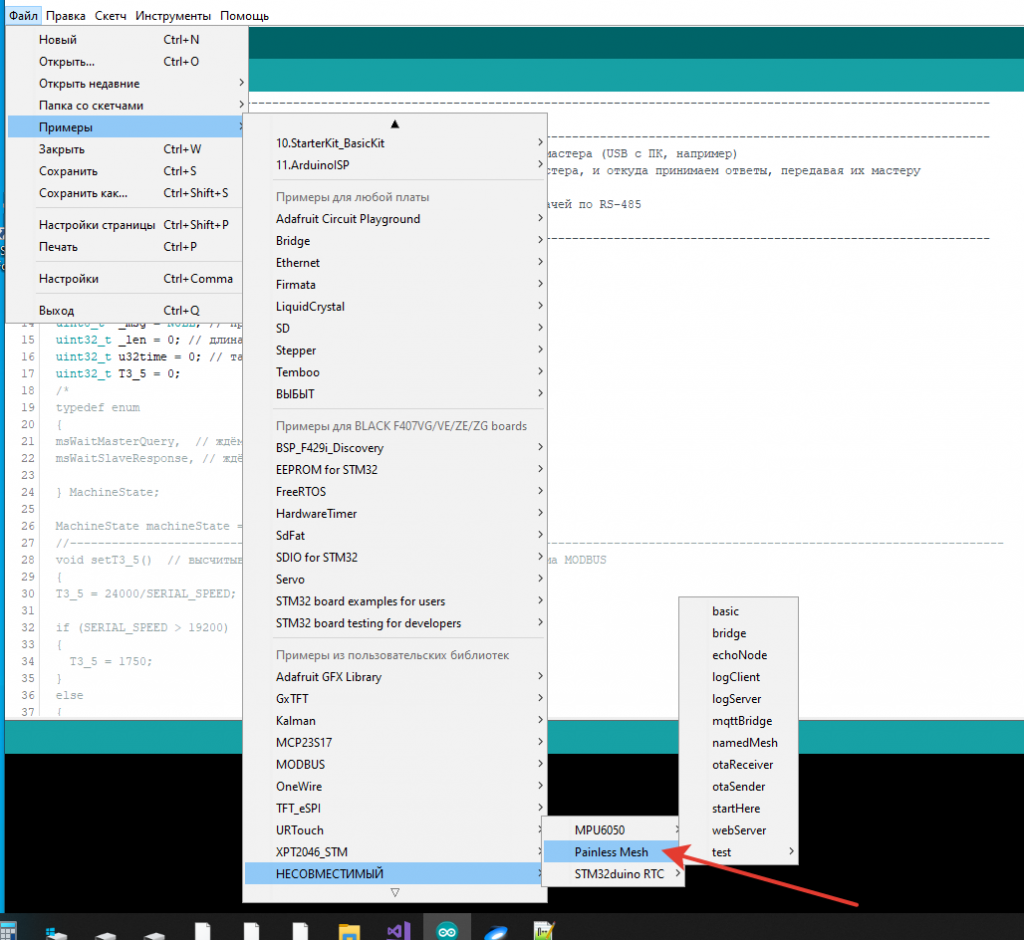Open the XPT2046_STM examples entry
The height and width of the screenshot is (940, 1024).
pyautogui.click(x=394, y=852)
